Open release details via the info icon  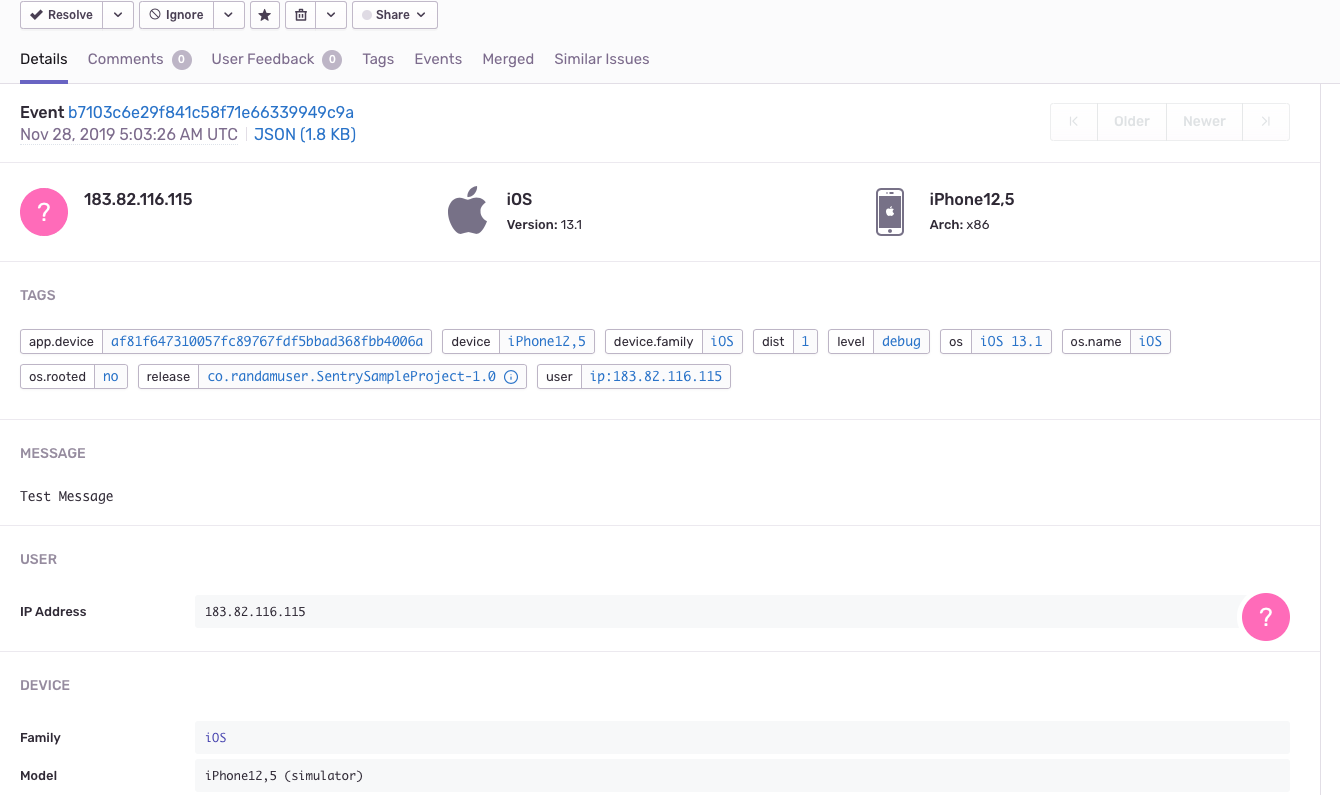(509, 376)
